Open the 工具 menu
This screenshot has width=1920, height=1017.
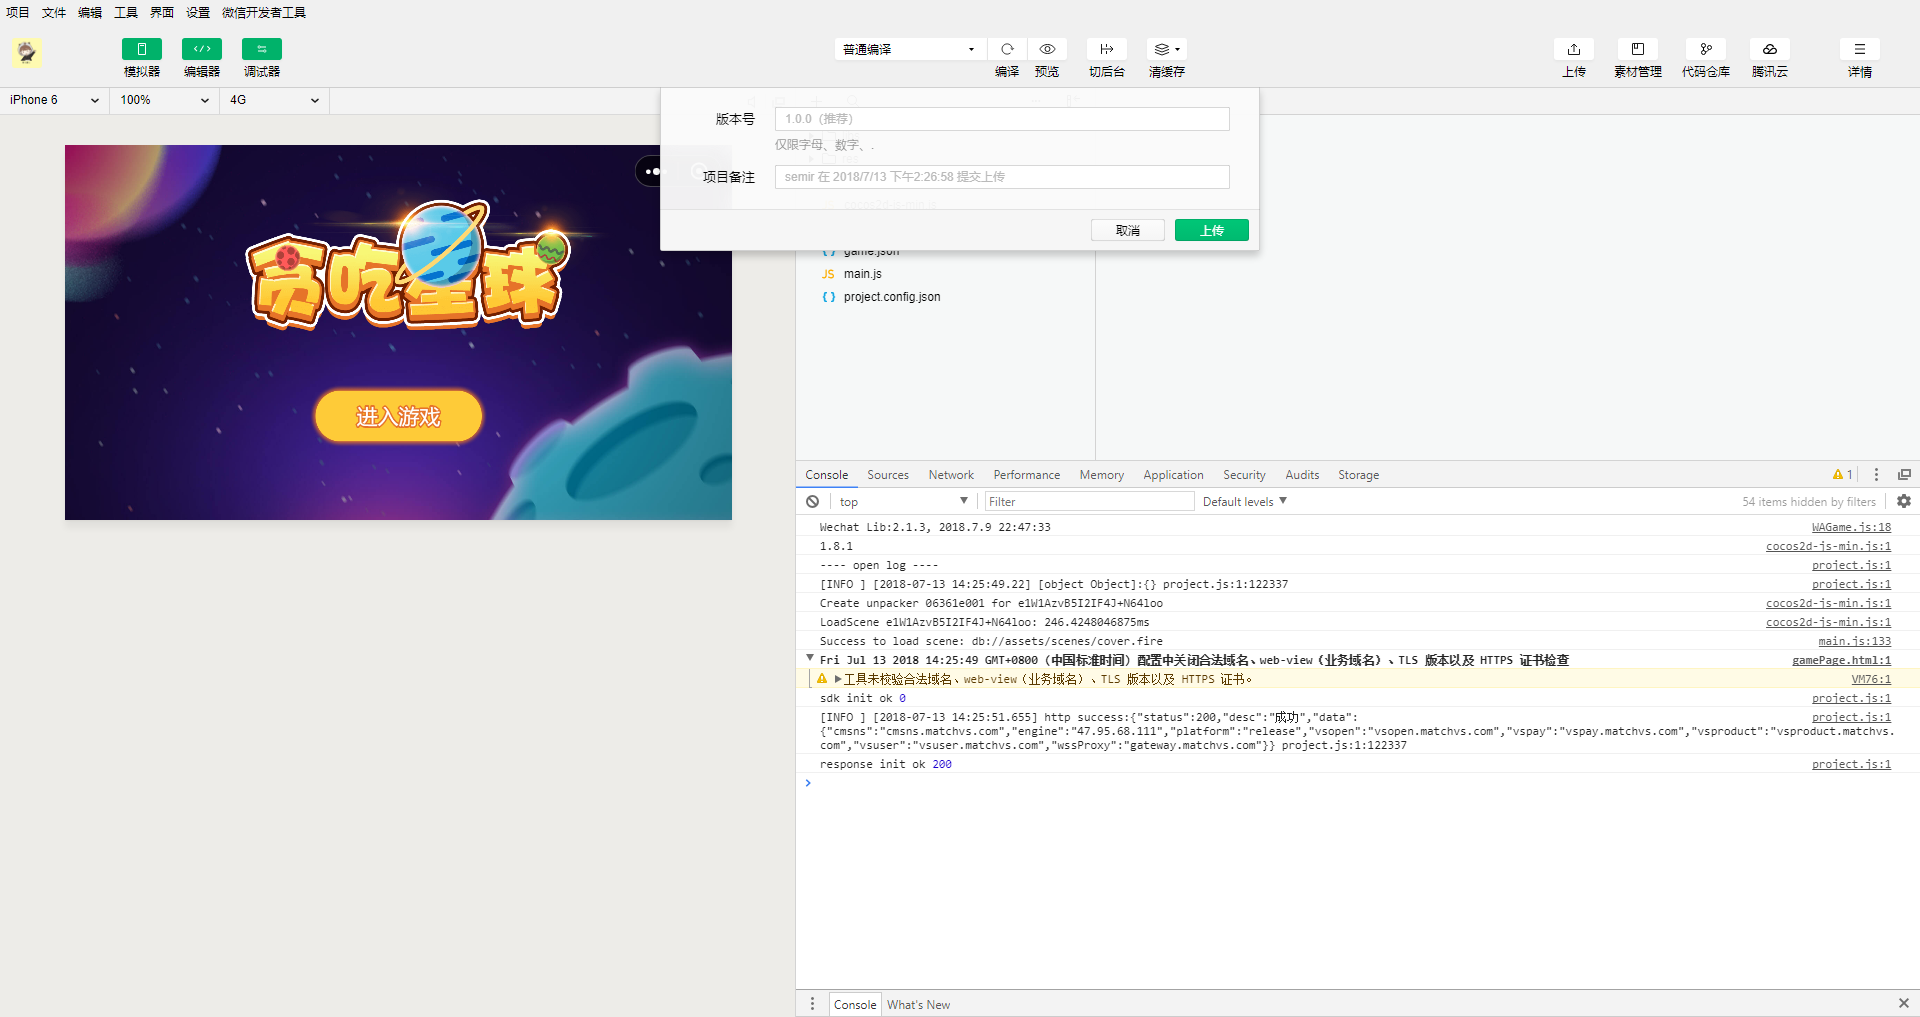tap(126, 13)
